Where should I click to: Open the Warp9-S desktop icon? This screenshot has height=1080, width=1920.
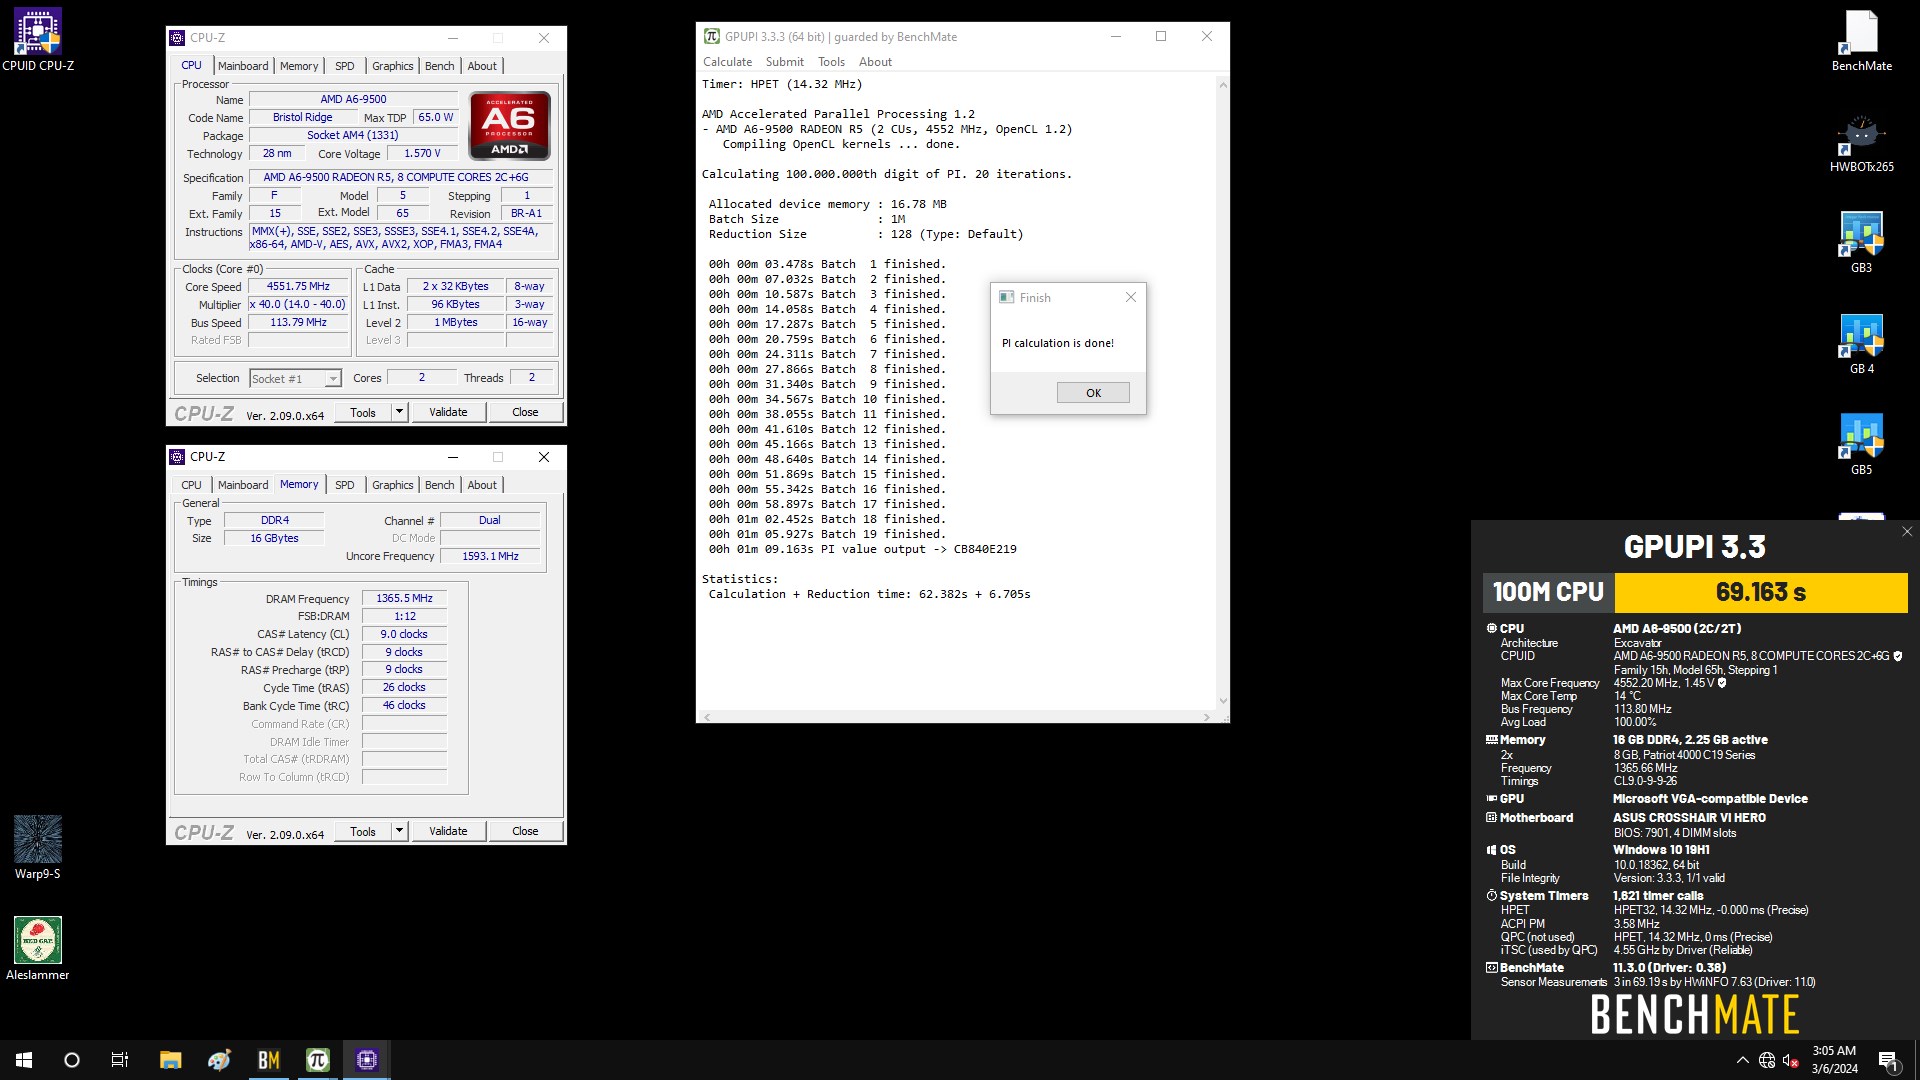click(38, 847)
